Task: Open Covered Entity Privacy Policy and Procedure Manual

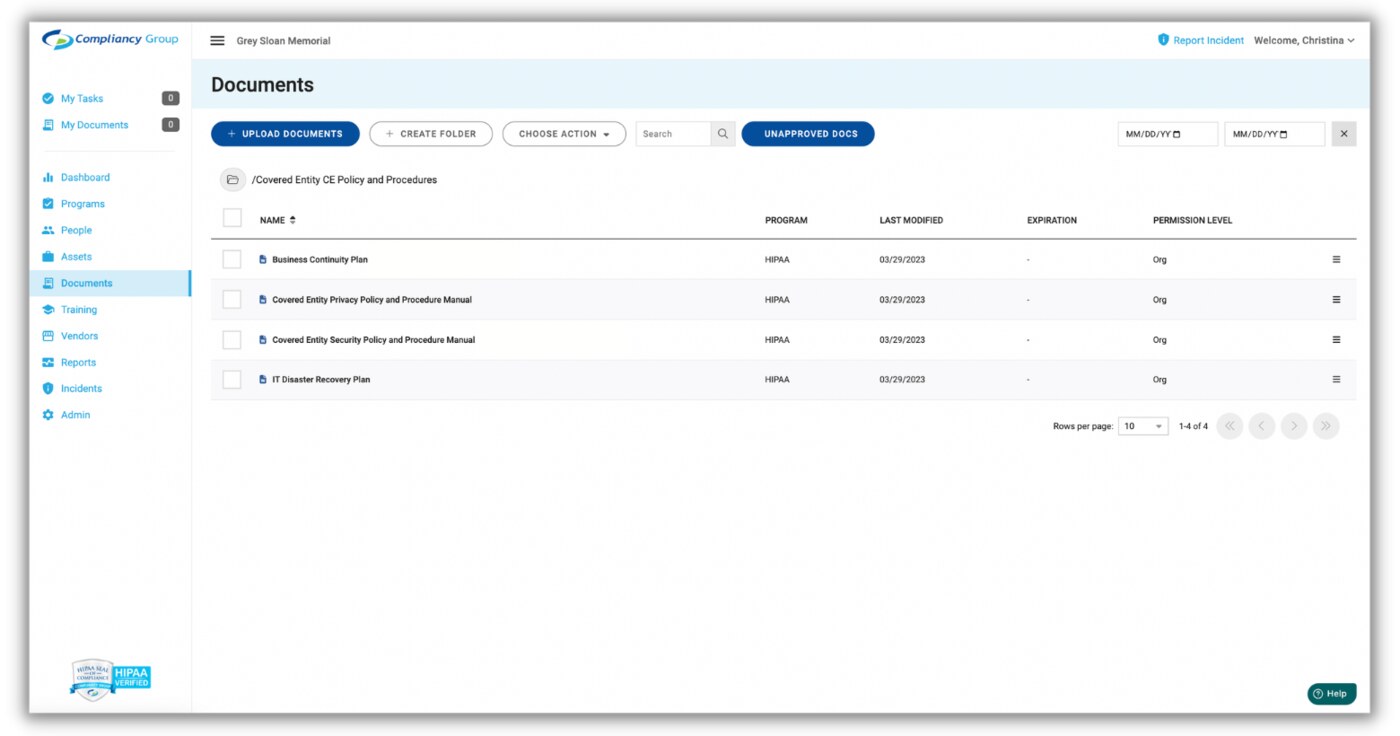Action: [x=372, y=300]
